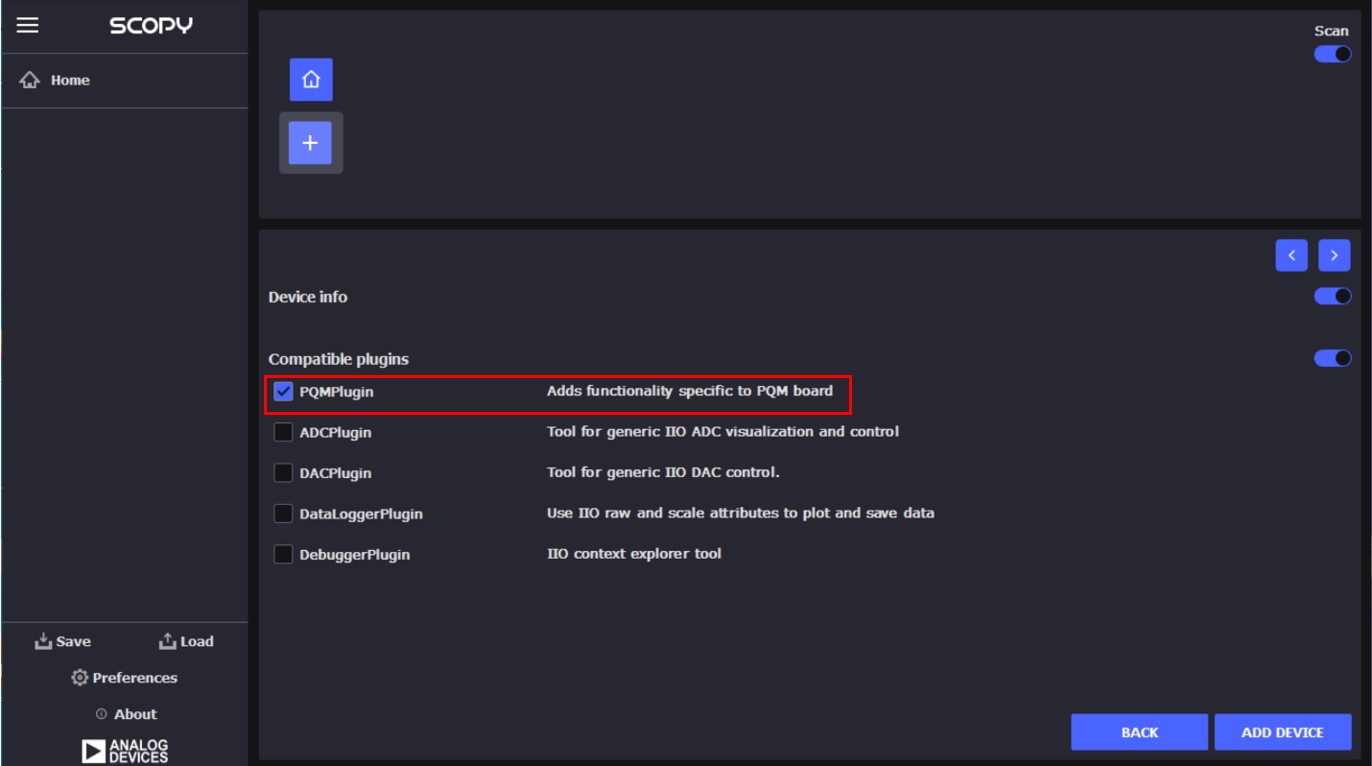Click 'Adds functionality specific to PQM board'
The image size is (1372, 766).
click(x=690, y=391)
